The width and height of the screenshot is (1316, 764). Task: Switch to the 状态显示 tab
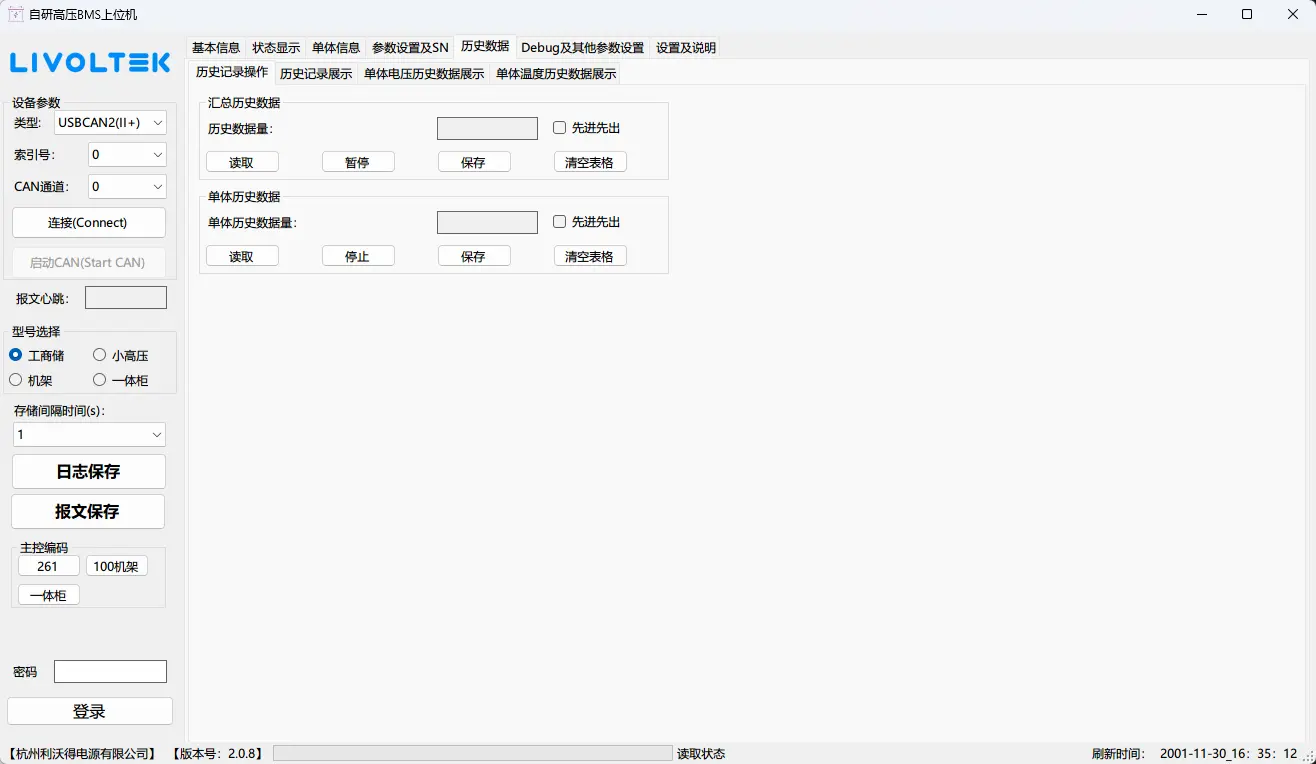[x=276, y=48]
